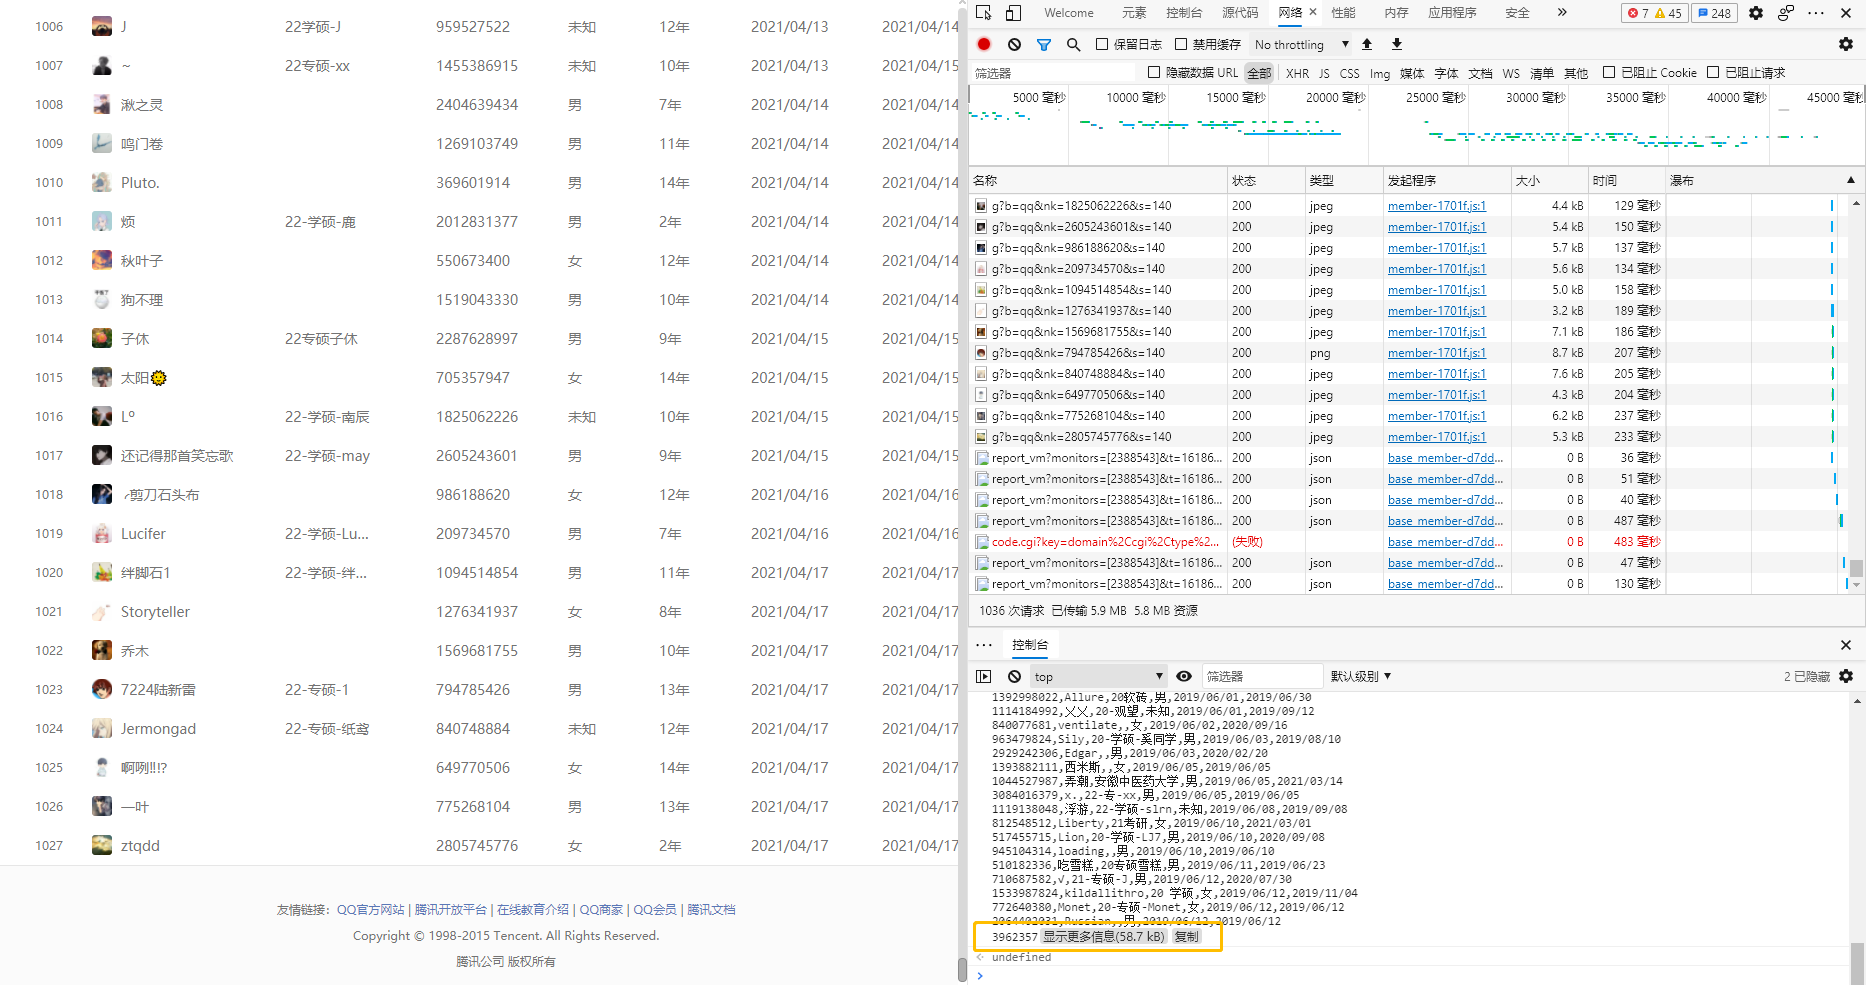This screenshot has height=985, width=1866.
Task: Open the QQ会员 footer link
Action: click(x=655, y=910)
